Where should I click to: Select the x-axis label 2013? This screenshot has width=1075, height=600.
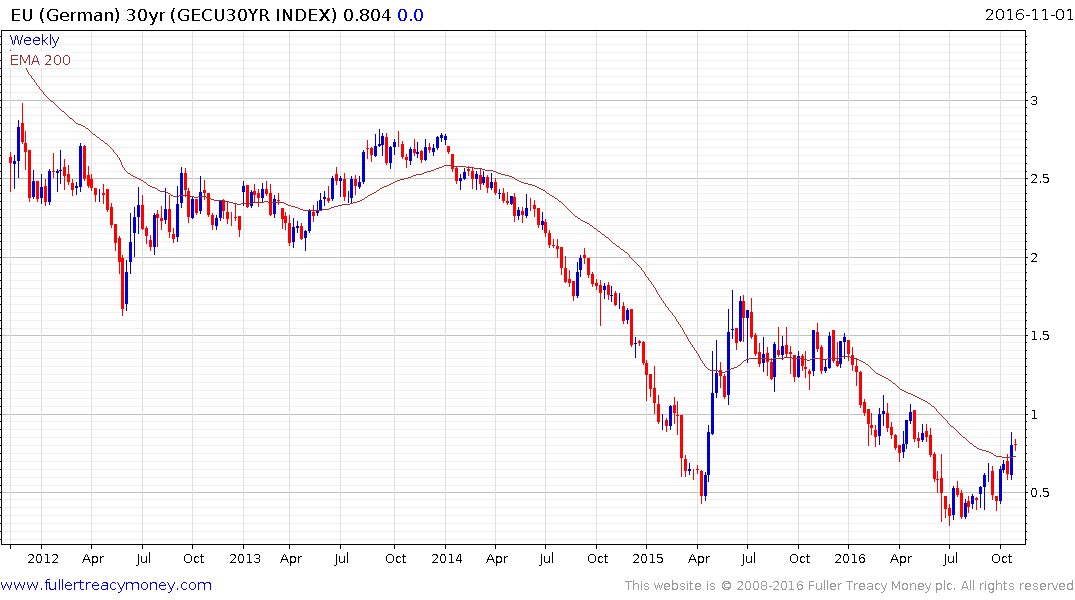click(245, 558)
